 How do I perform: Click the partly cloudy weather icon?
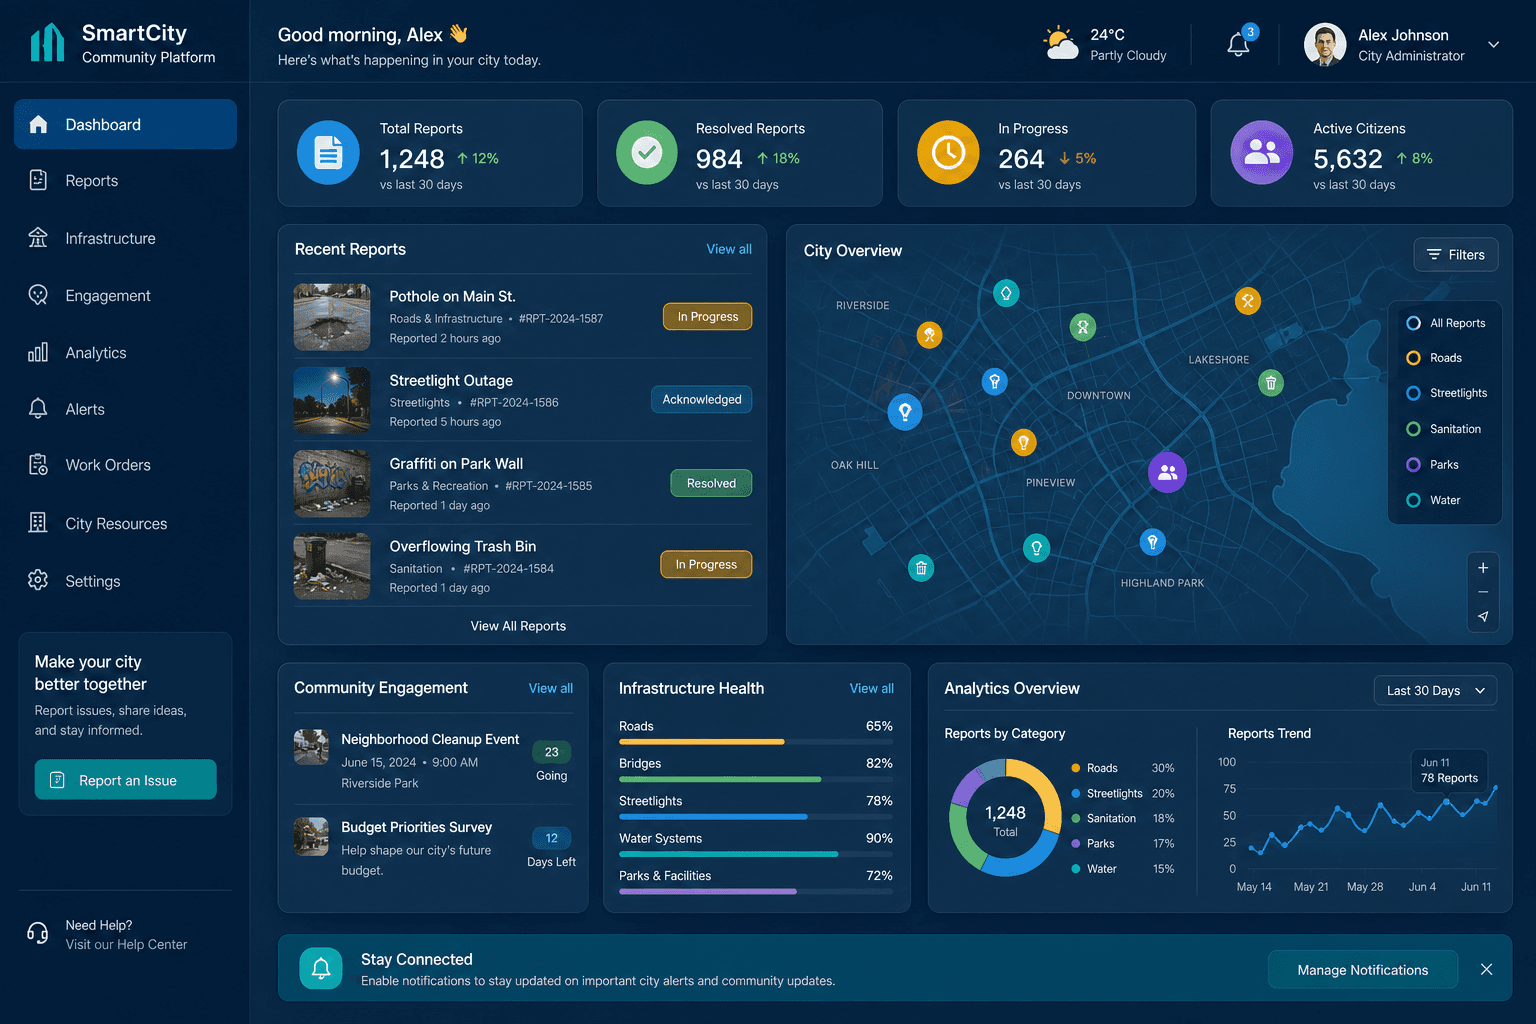1060,44
